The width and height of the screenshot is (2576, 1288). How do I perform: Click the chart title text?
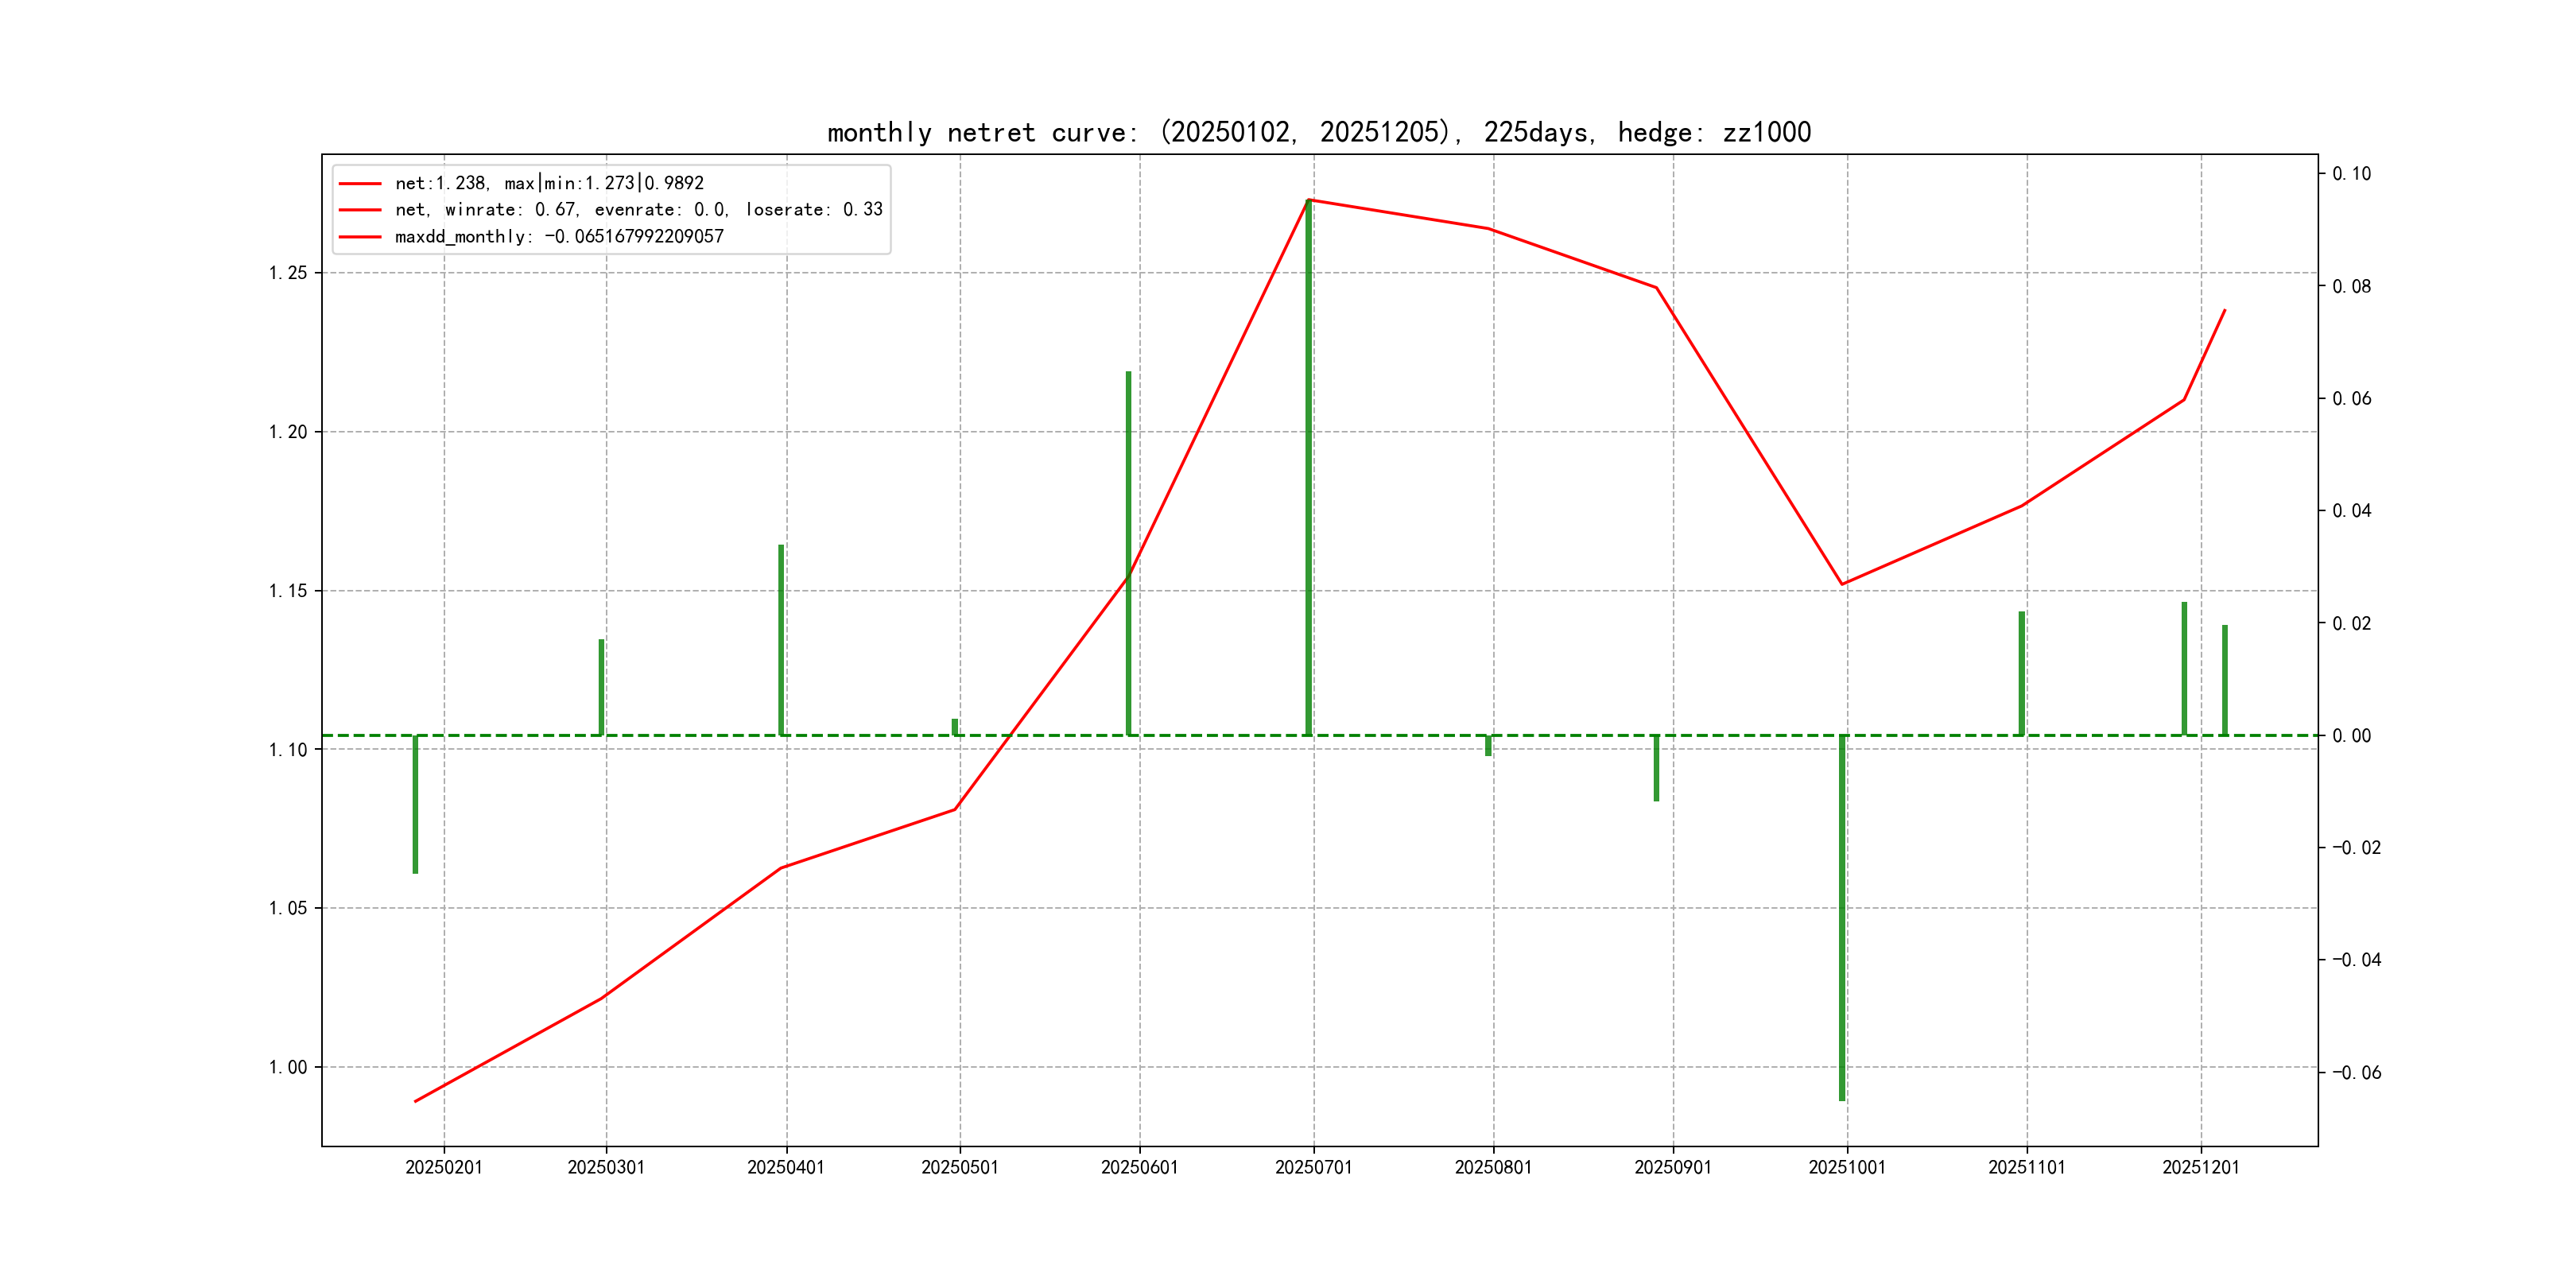pyautogui.click(x=1318, y=132)
